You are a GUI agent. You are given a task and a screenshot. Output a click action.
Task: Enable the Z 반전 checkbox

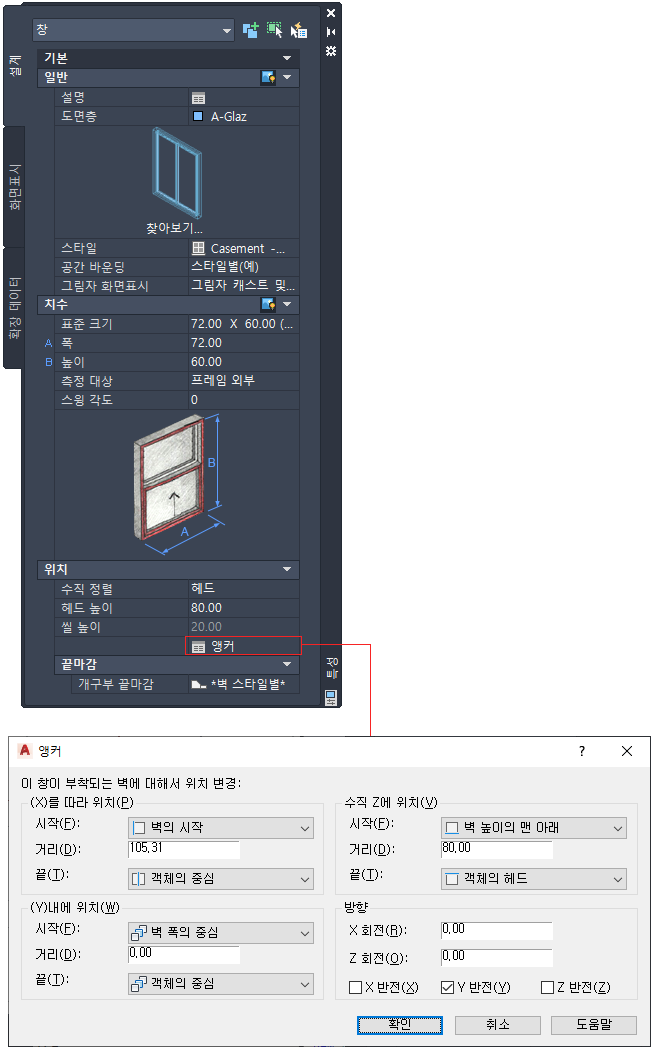coord(548,987)
